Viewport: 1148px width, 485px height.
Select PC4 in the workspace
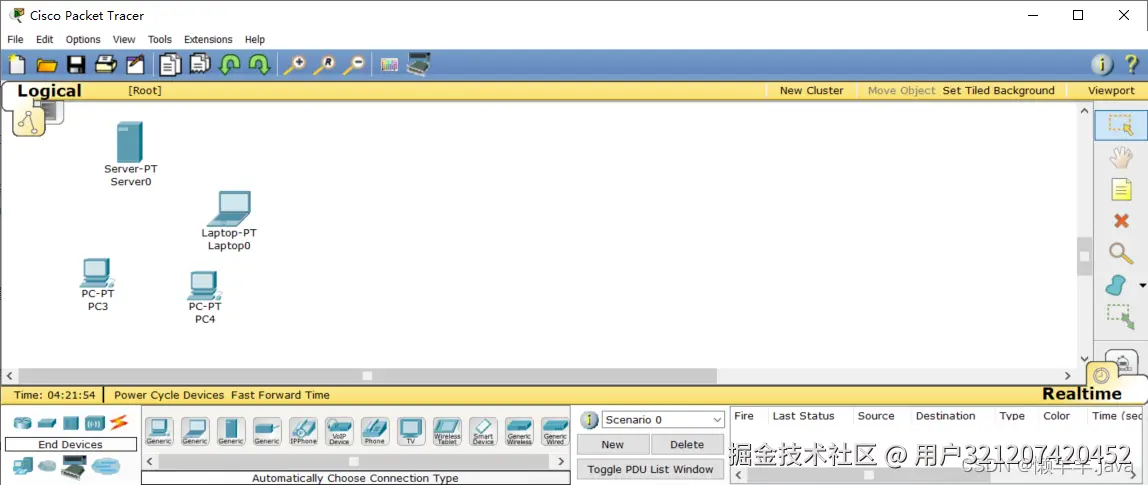pos(204,286)
